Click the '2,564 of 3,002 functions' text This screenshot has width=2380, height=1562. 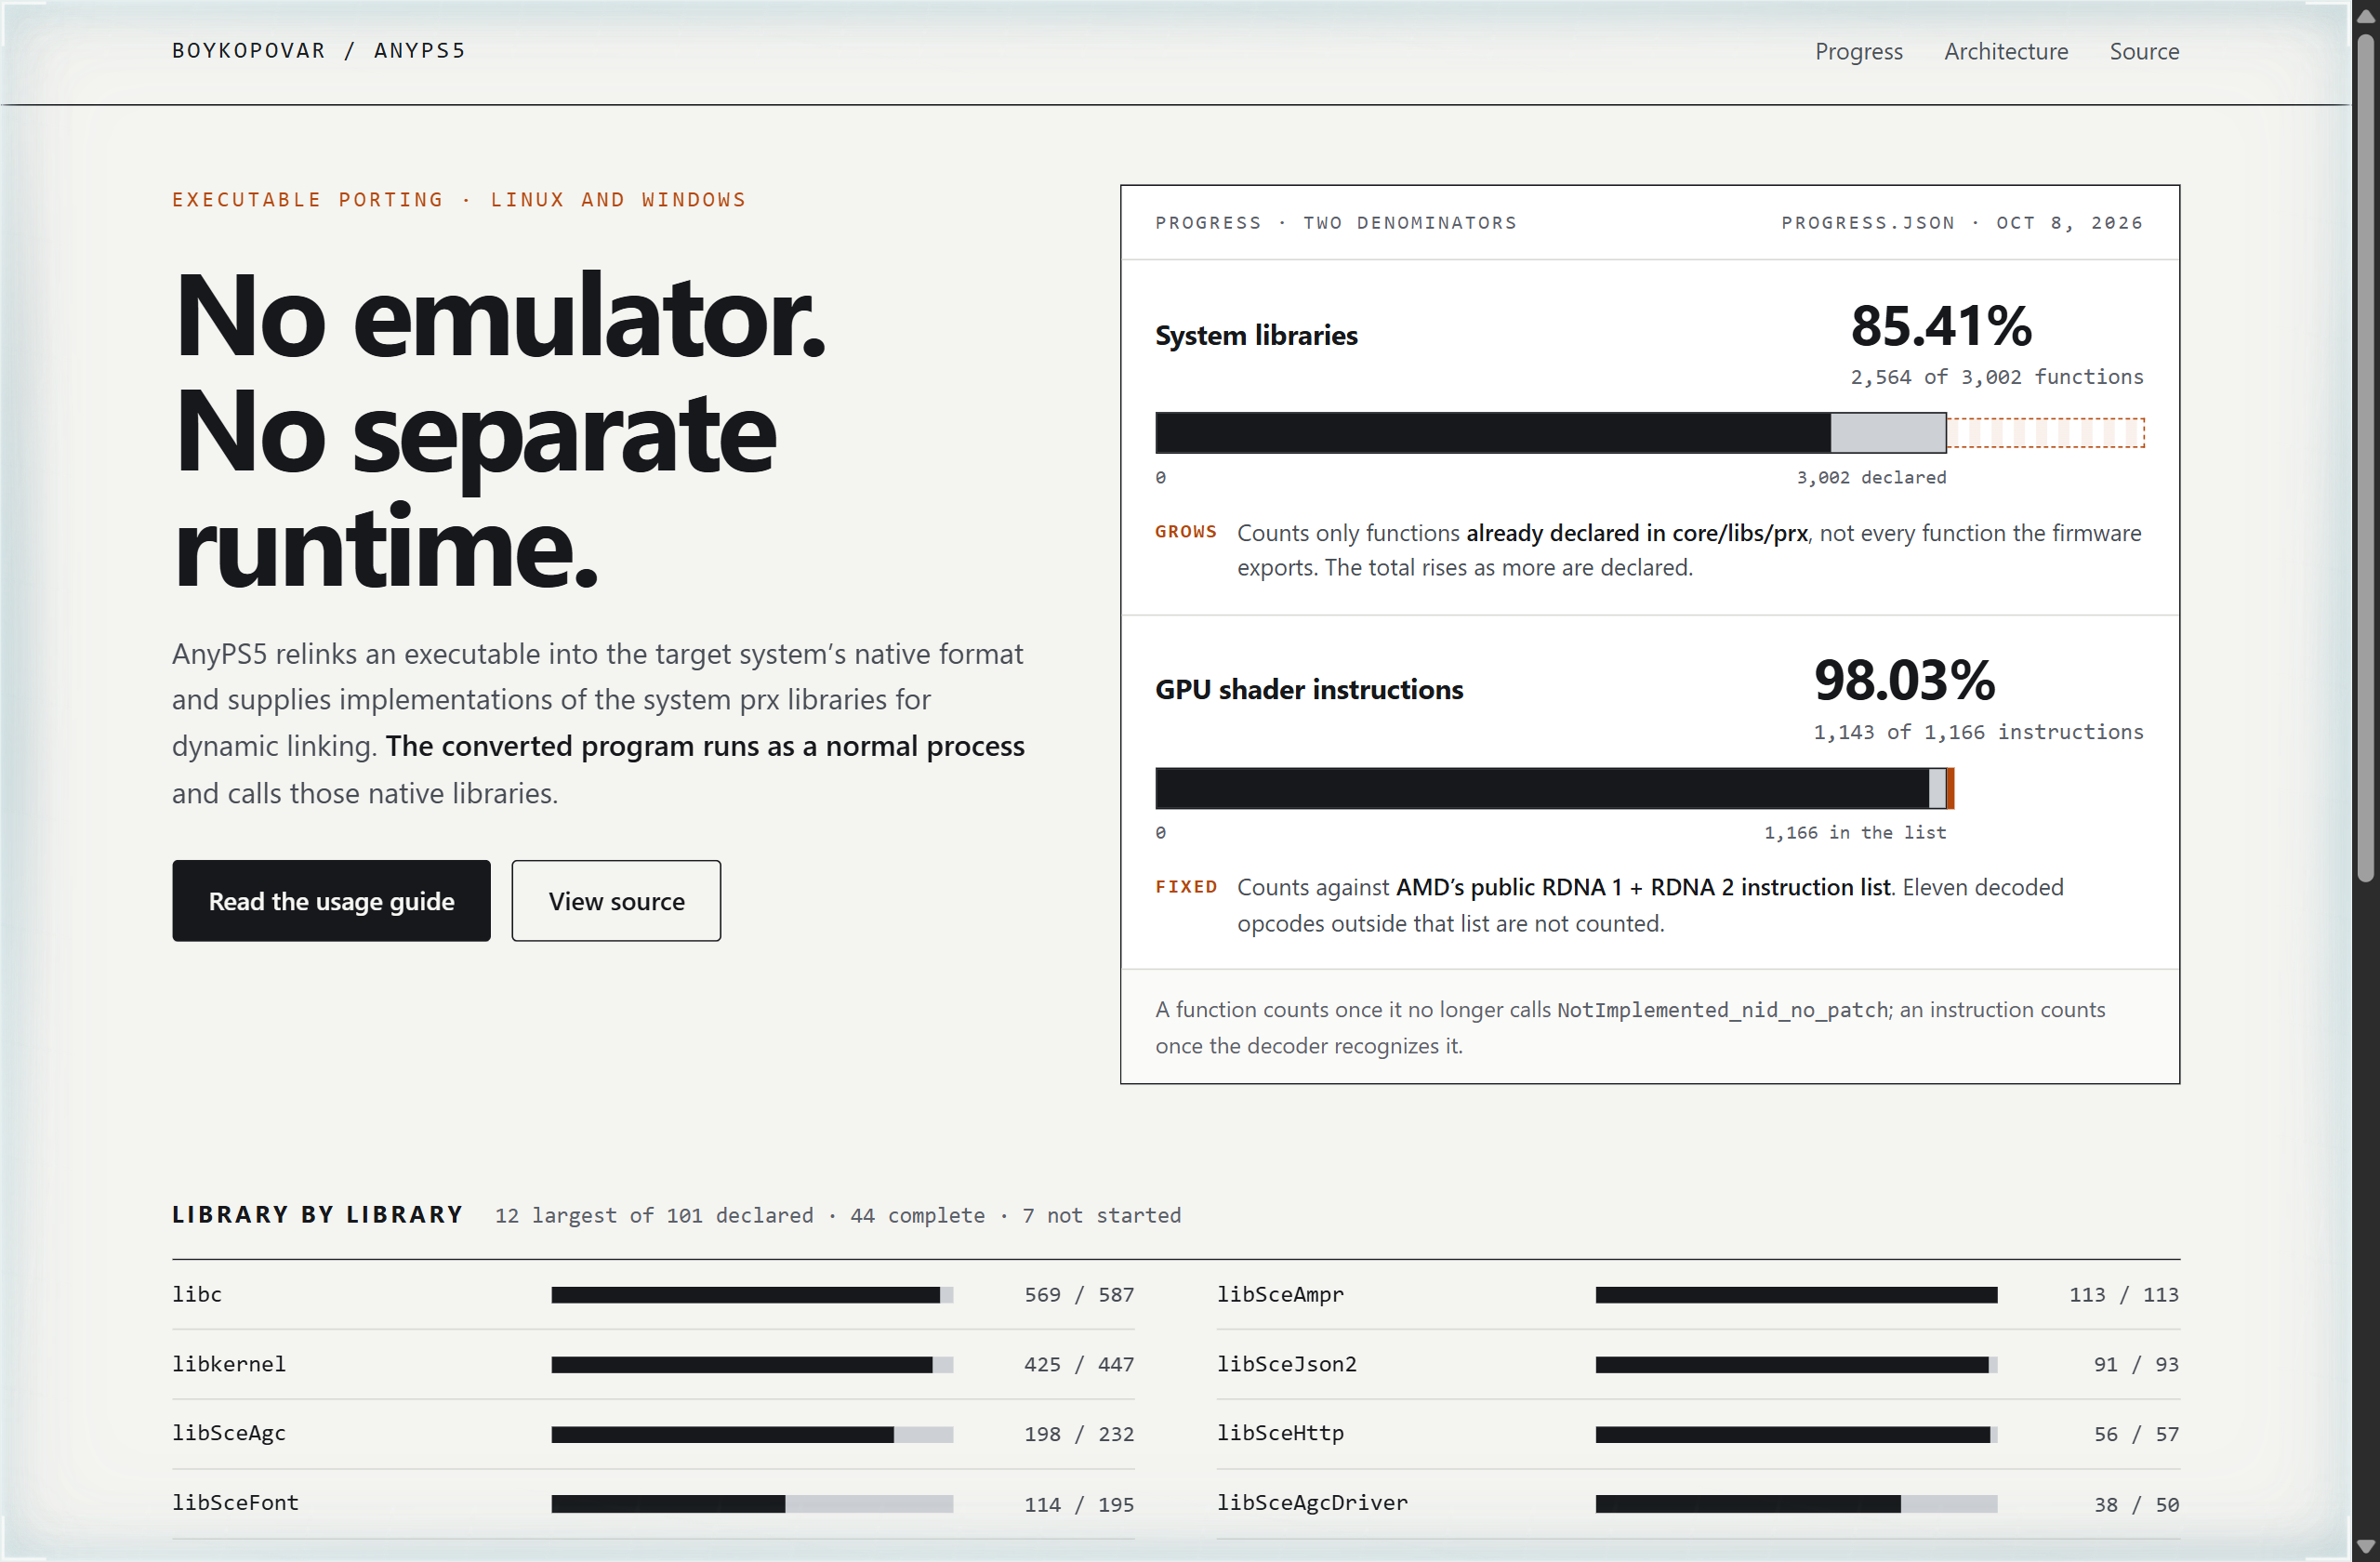coord(1996,377)
